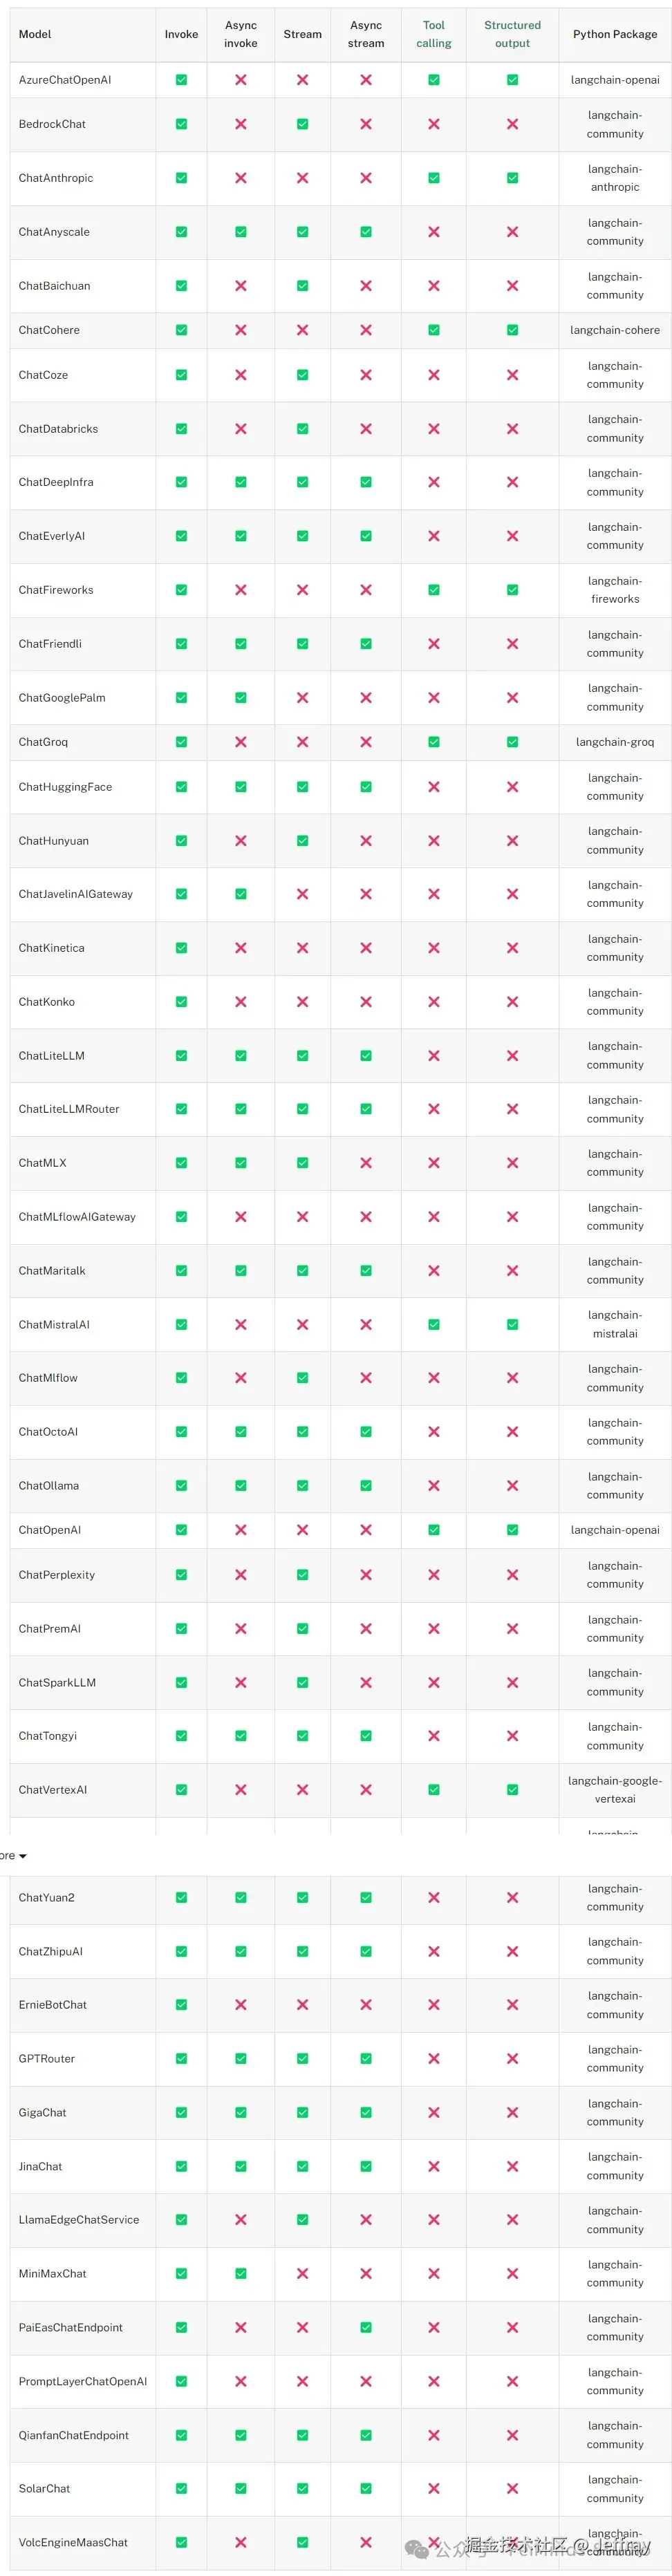Click the Tool calling column header link
This screenshot has height=2576, width=672.
433,34
